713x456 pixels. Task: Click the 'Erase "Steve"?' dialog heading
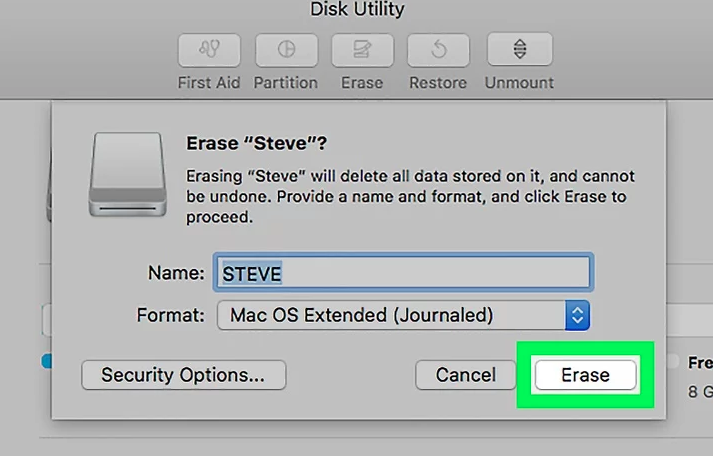click(x=257, y=143)
